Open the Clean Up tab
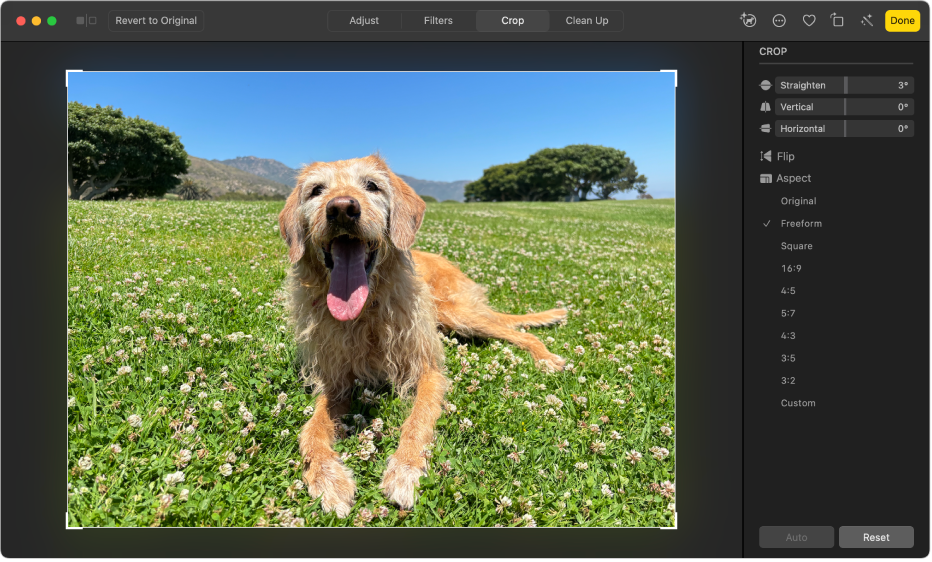 pyautogui.click(x=586, y=20)
